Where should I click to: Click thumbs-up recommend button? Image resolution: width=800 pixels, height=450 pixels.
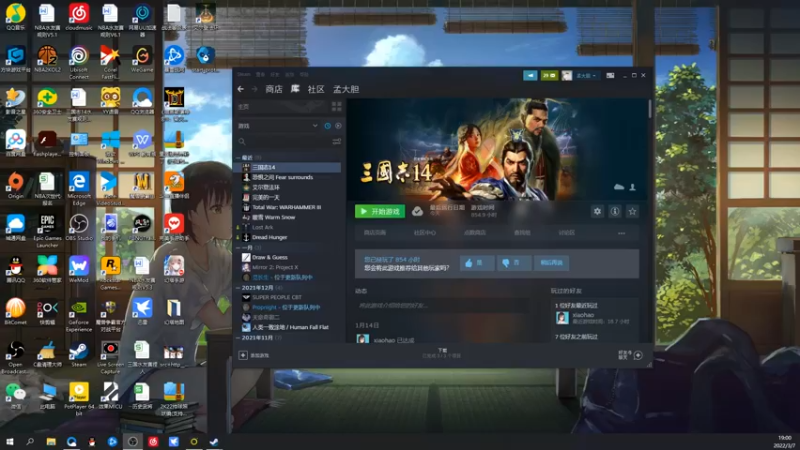point(477,263)
